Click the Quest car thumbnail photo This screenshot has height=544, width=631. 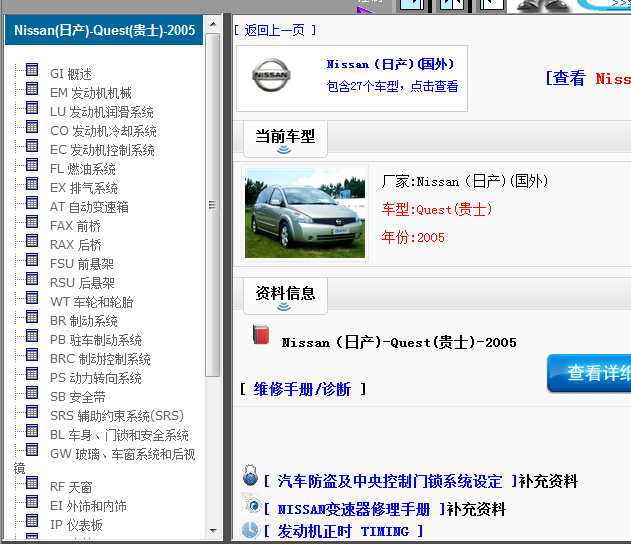pyautogui.click(x=305, y=213)
